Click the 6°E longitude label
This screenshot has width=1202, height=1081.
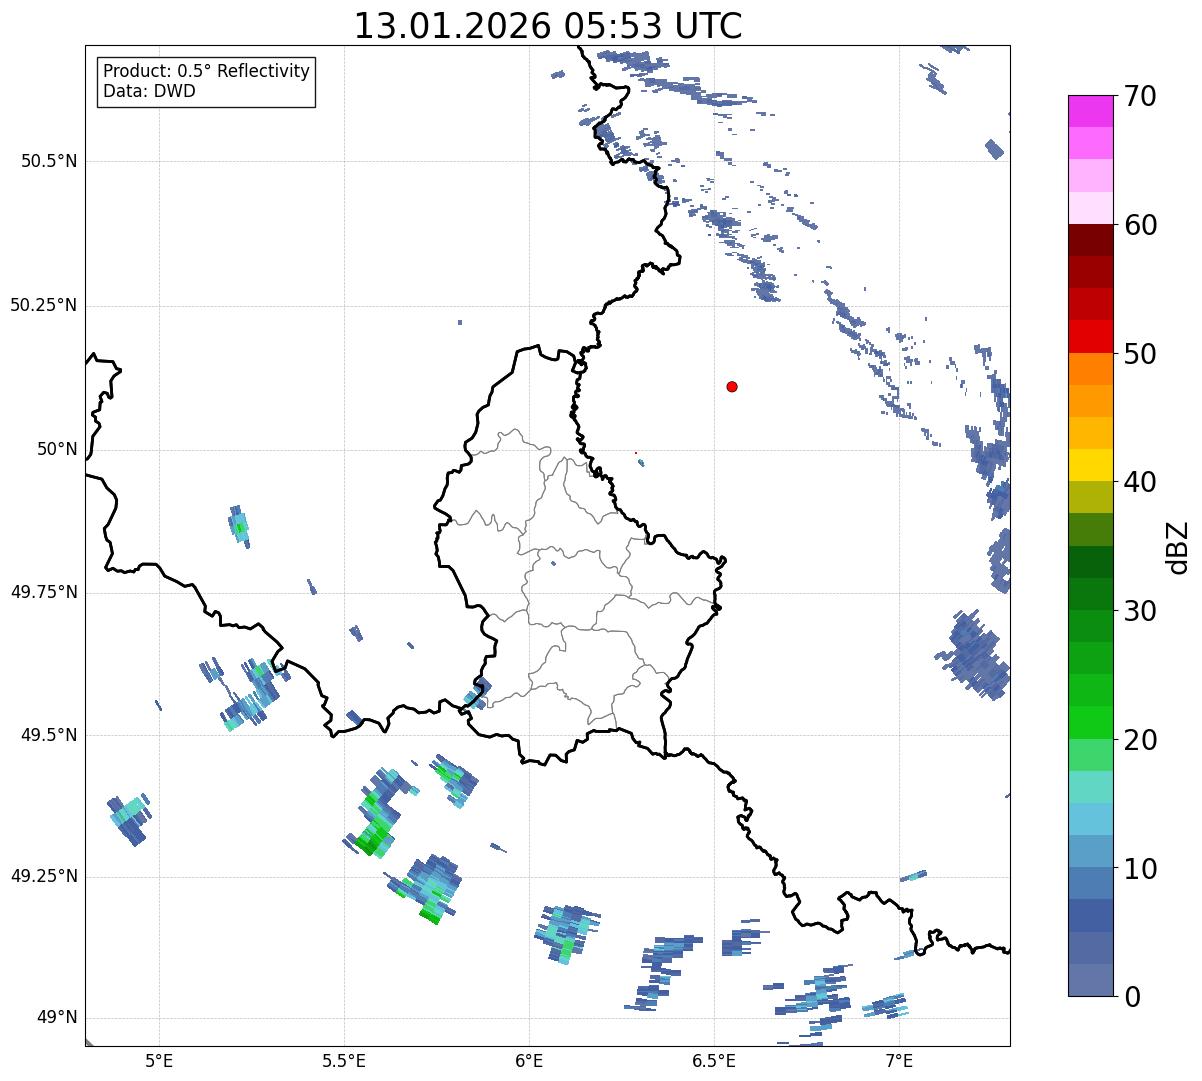tap(529, 1060)
